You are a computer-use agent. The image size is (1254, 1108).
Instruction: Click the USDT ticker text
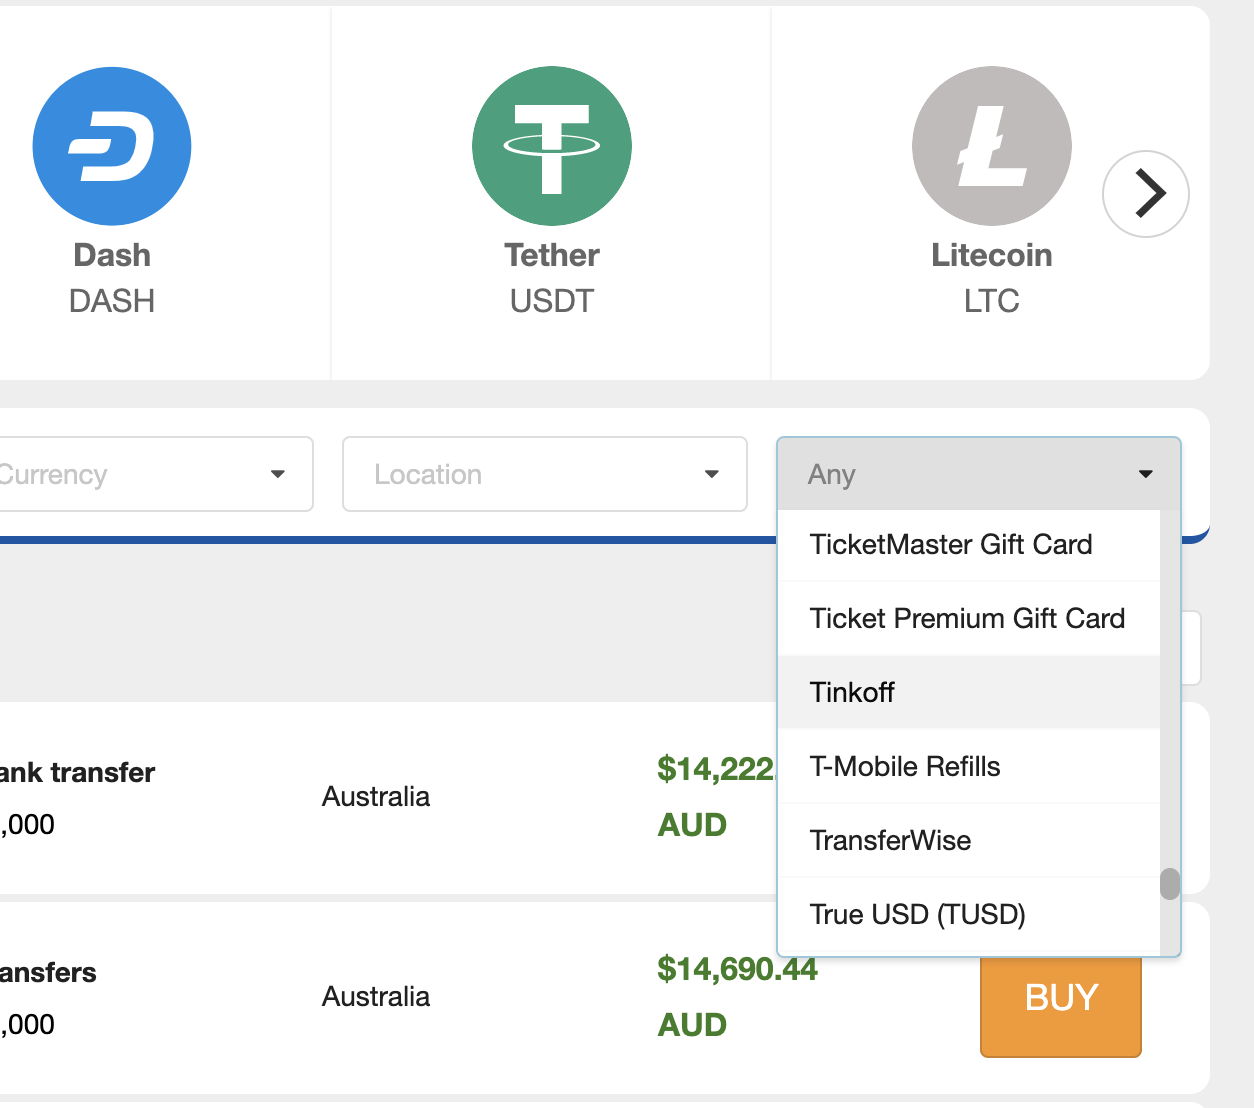click(552, 301)
